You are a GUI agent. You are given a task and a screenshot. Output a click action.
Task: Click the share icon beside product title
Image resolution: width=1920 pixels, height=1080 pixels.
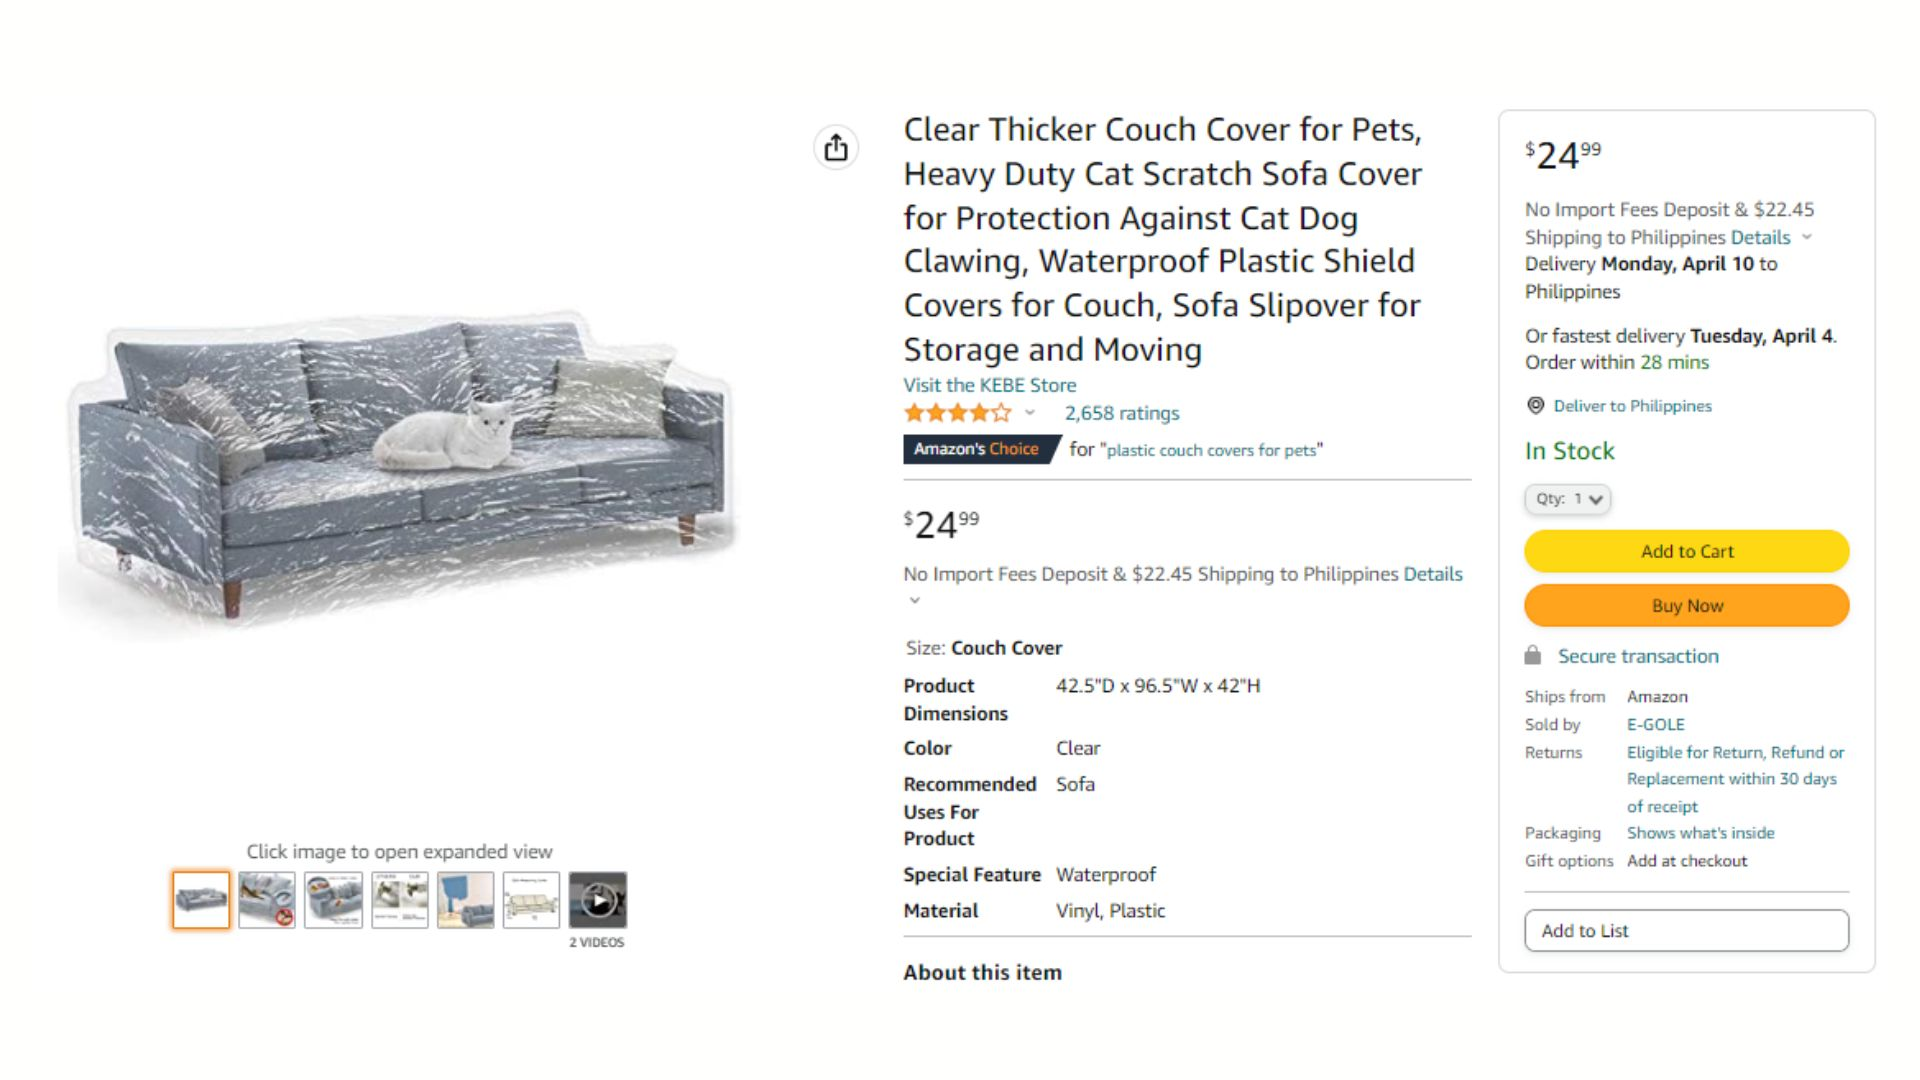point(836,148)
